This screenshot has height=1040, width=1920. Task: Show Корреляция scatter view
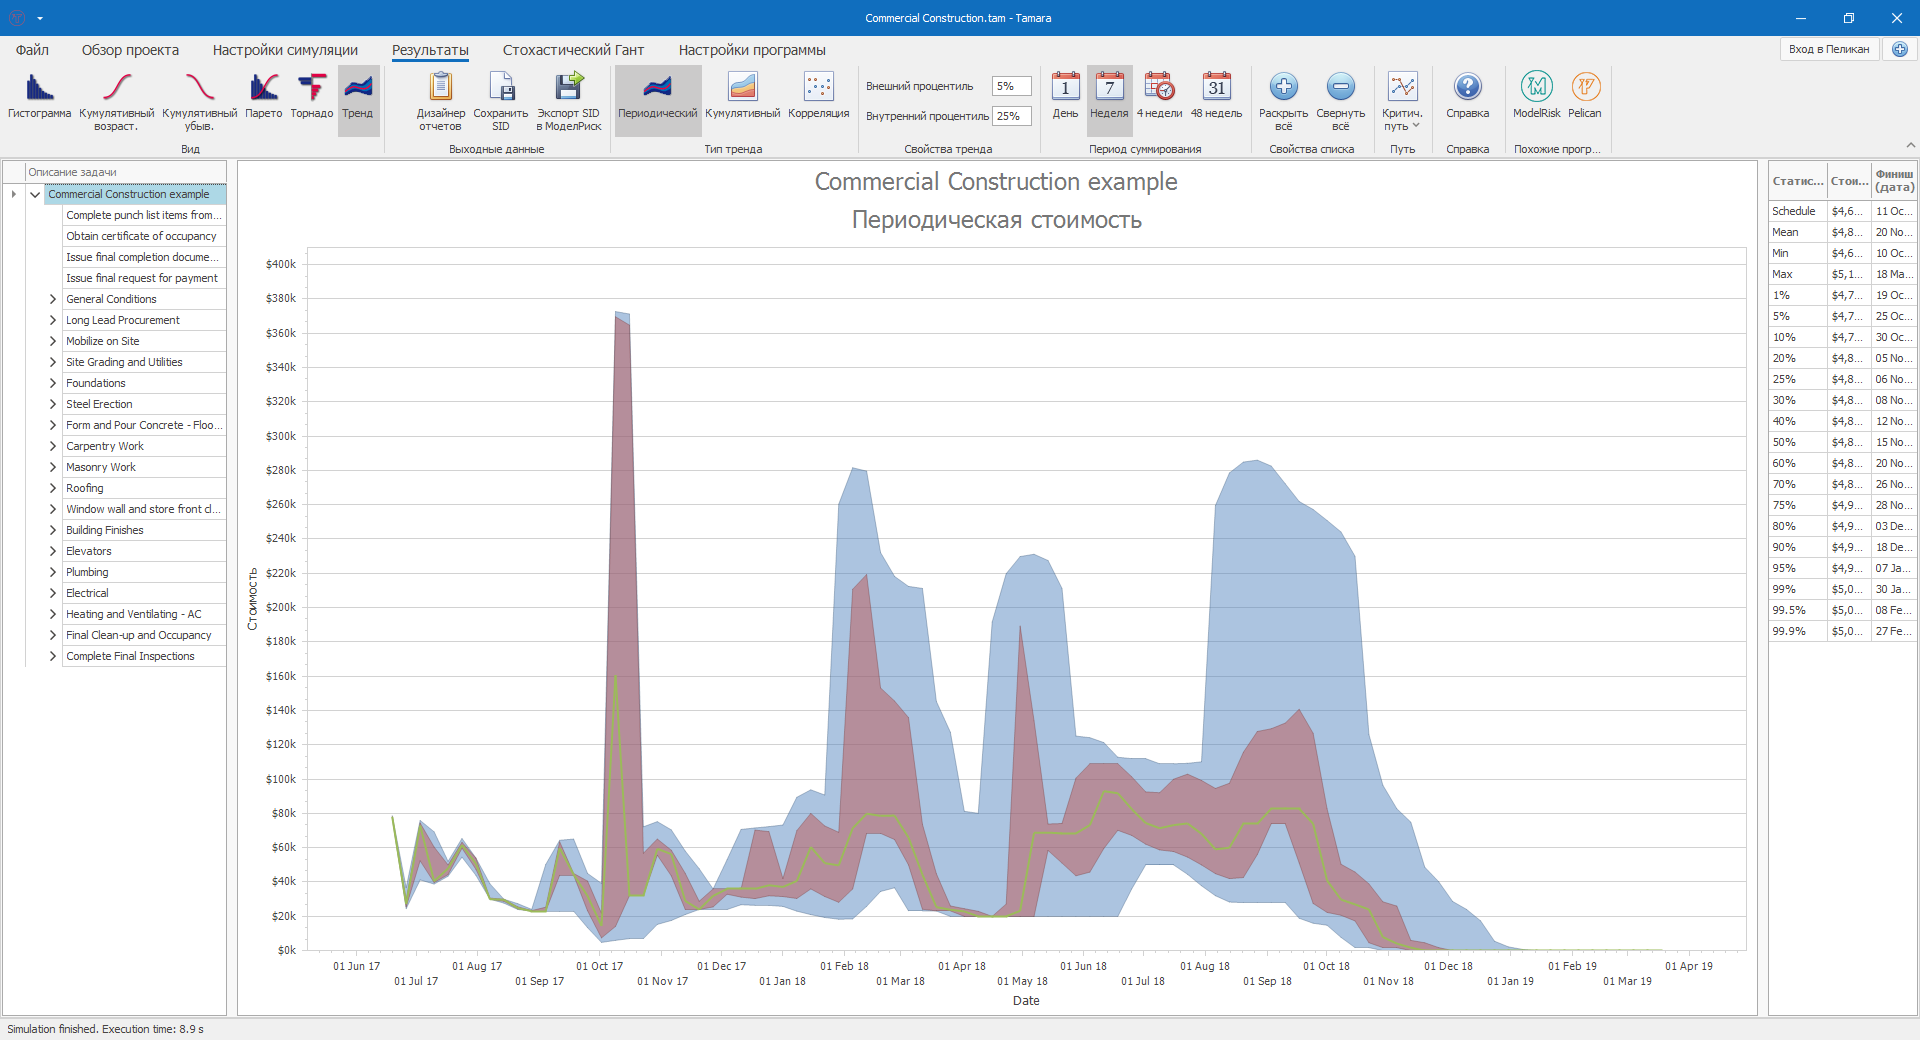pos(819,96)
